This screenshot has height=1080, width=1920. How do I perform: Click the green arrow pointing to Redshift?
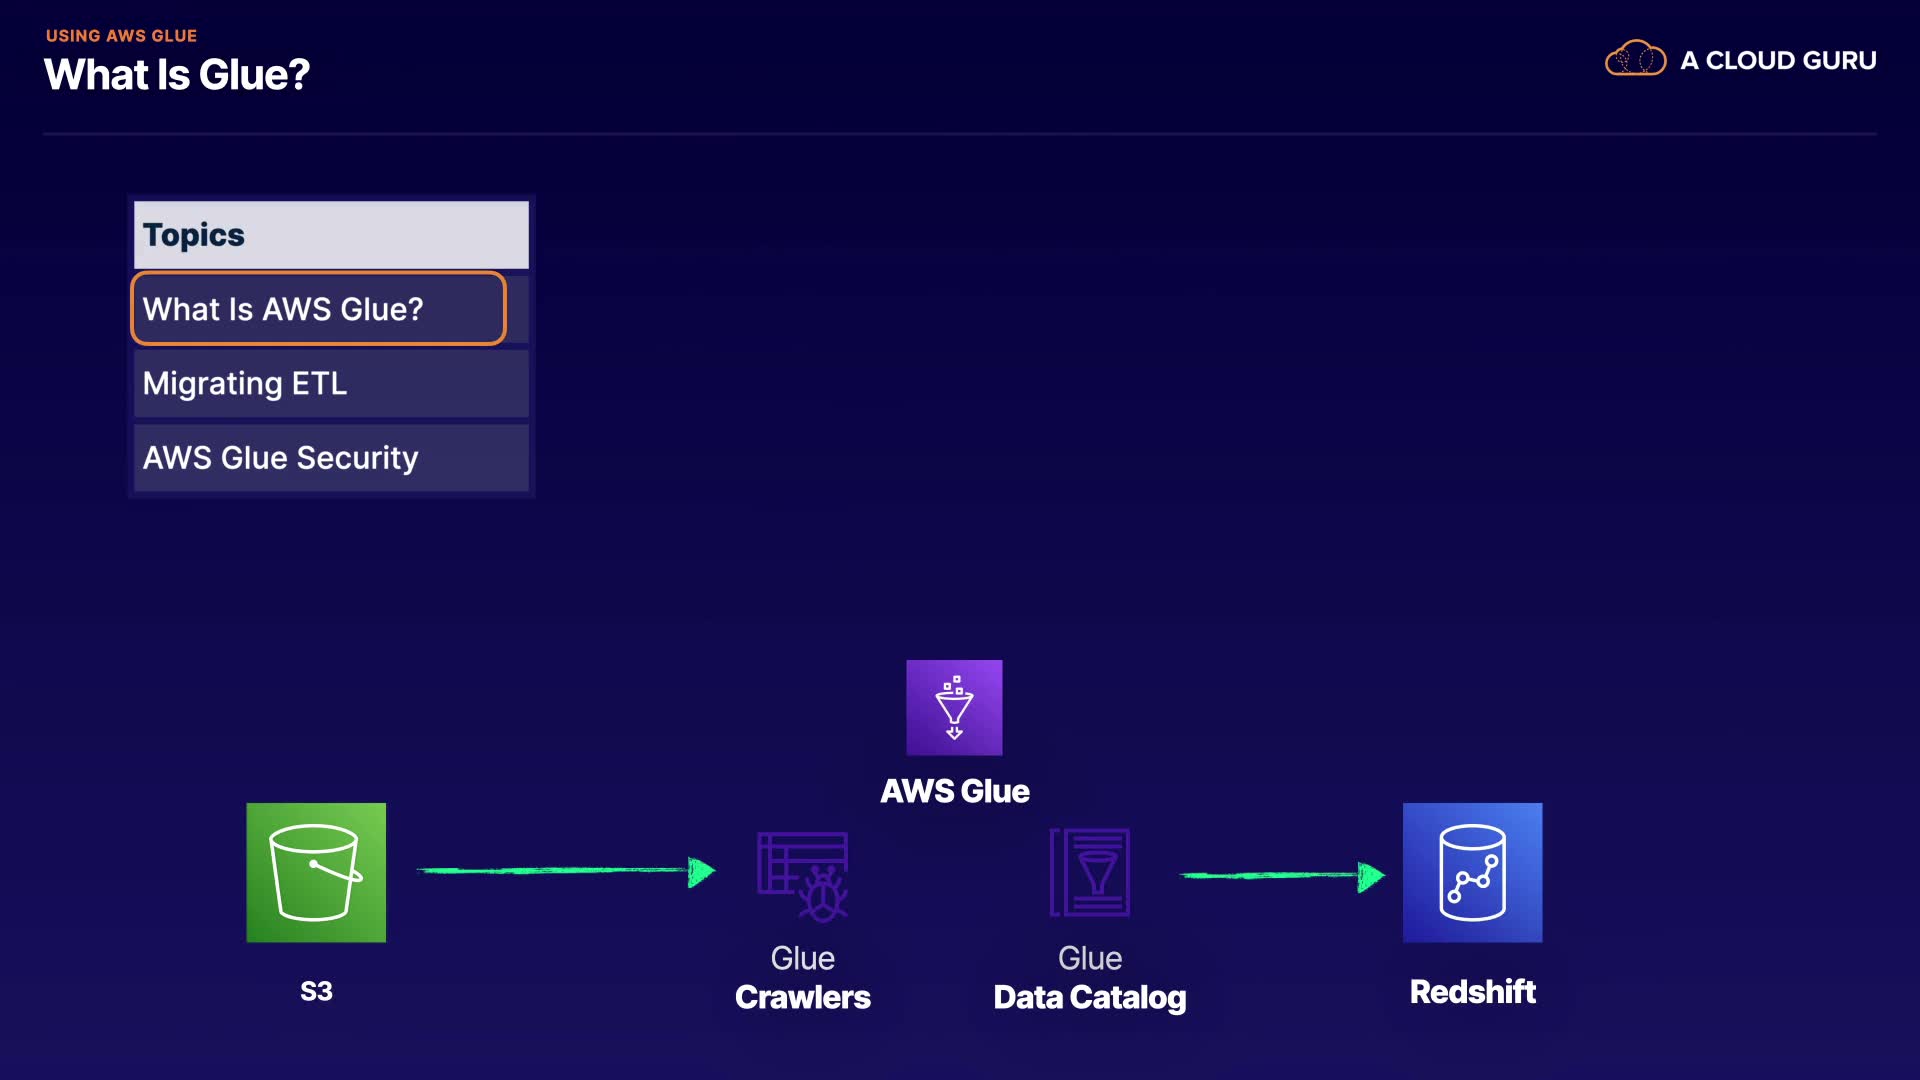(1281, 876)
